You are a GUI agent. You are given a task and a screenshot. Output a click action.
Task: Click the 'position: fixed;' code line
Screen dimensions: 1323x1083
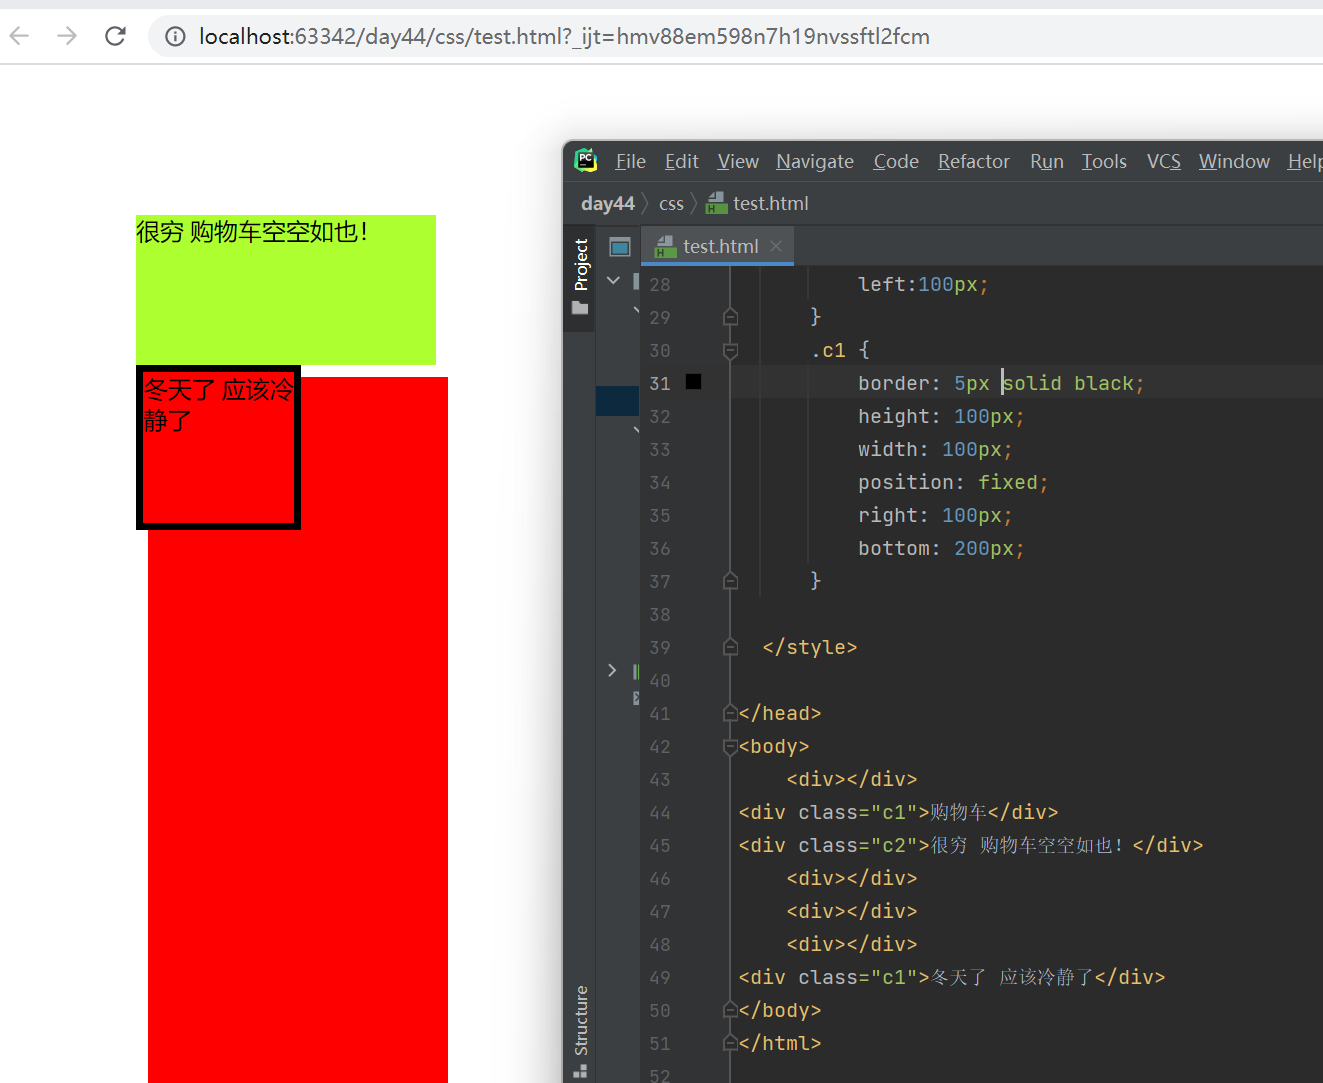(953, 482)
